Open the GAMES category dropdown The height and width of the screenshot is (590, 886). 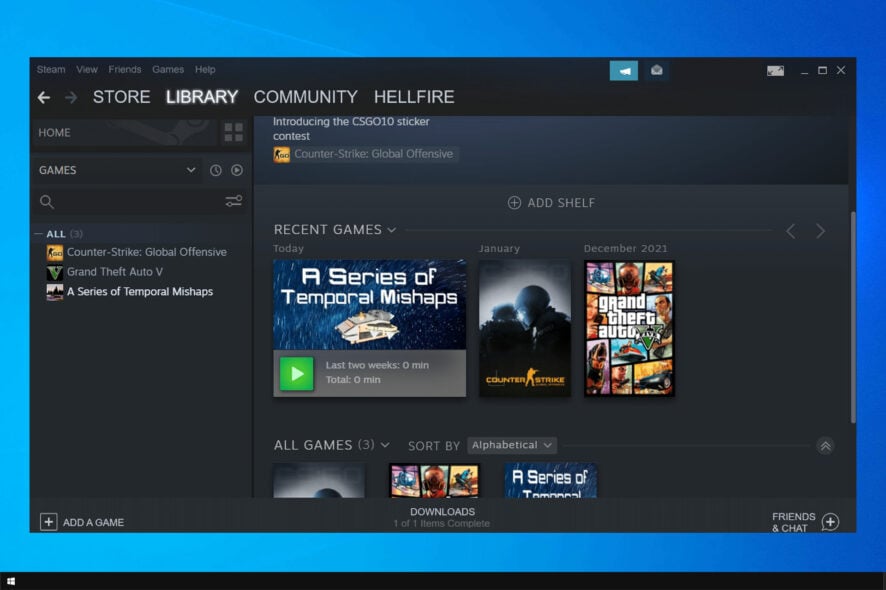(x=190, y=170)
